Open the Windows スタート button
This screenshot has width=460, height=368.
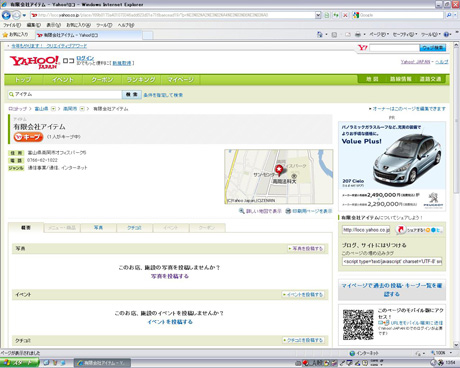coord(19,363)
